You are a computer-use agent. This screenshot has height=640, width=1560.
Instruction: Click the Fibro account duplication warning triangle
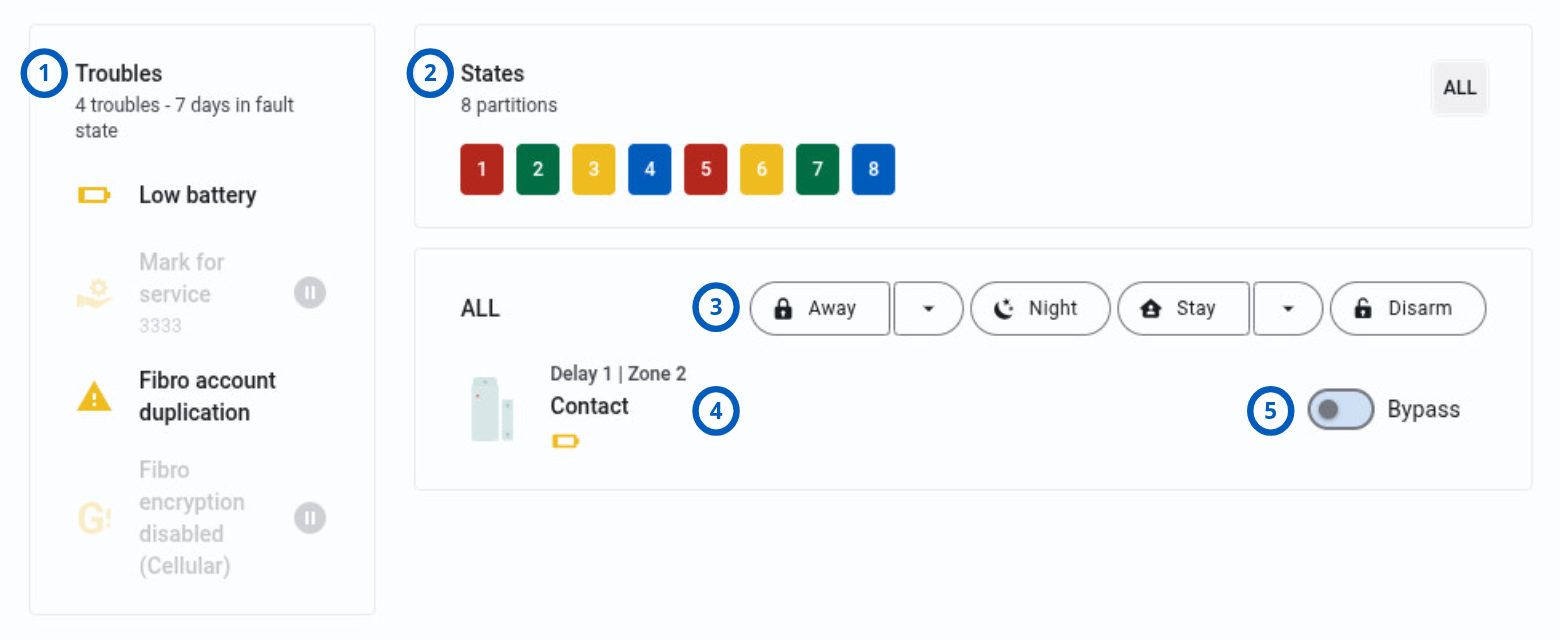[94, 397]
